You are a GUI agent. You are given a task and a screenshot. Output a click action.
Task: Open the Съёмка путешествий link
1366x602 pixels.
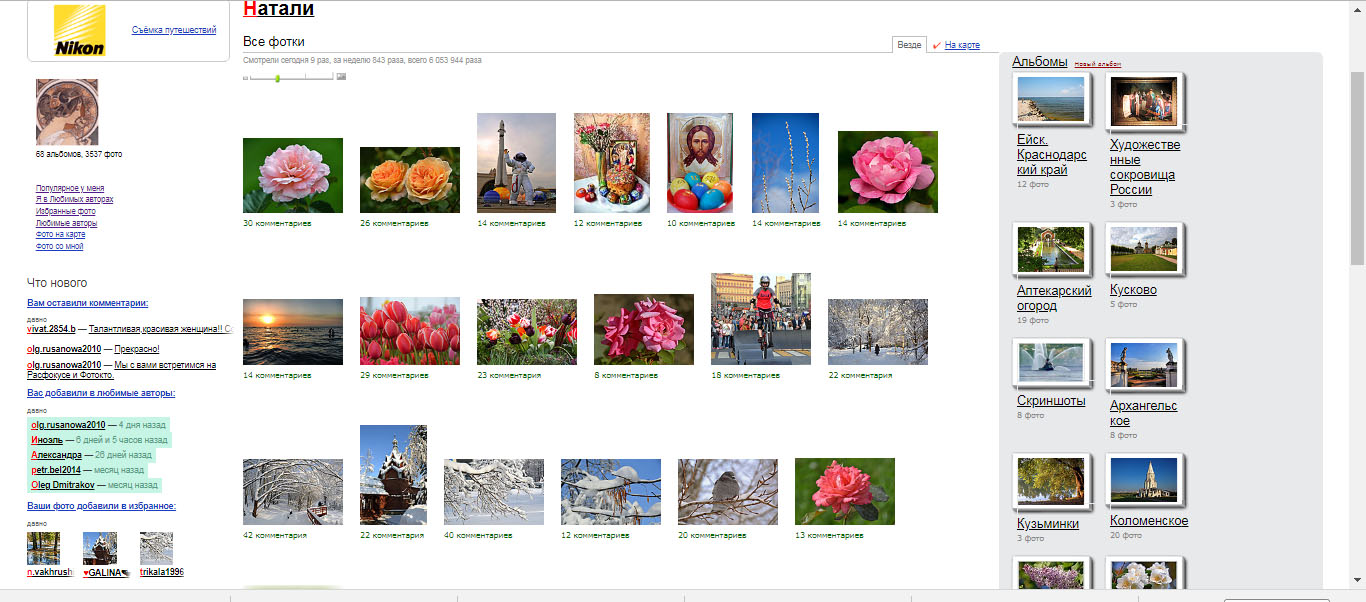coord(174,30)
